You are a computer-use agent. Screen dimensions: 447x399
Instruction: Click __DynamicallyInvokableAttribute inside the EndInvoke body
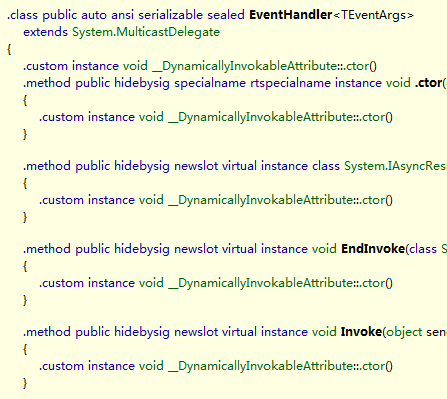click(280, 283)
